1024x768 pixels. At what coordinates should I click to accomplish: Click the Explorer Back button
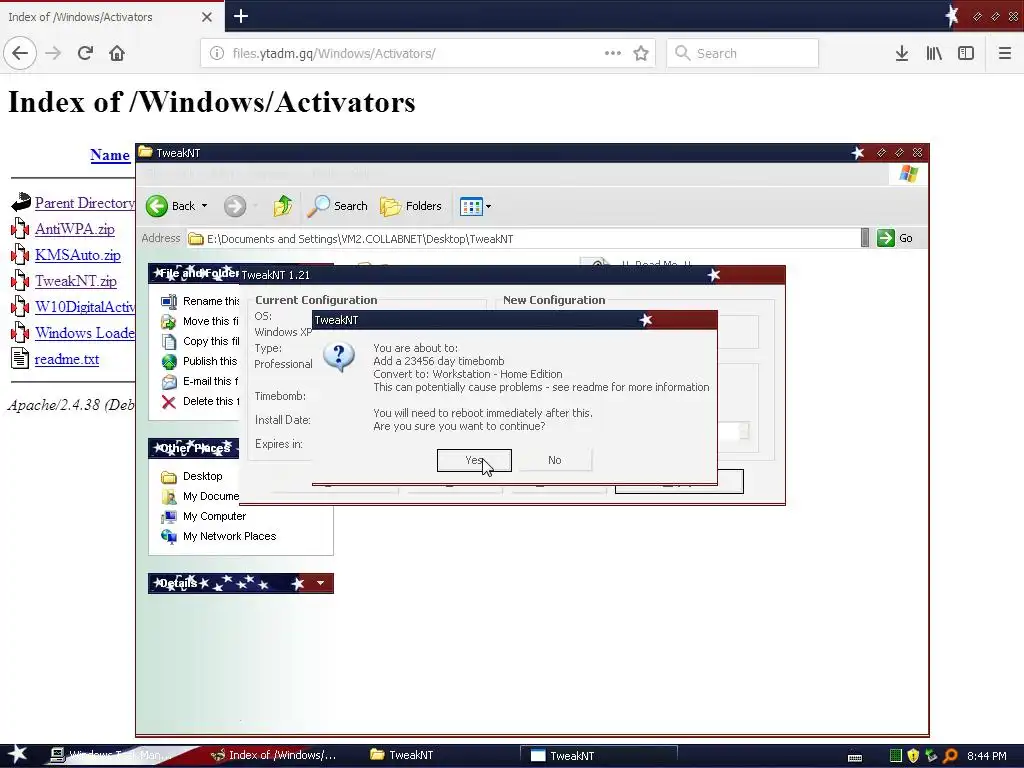click(170, 206)
